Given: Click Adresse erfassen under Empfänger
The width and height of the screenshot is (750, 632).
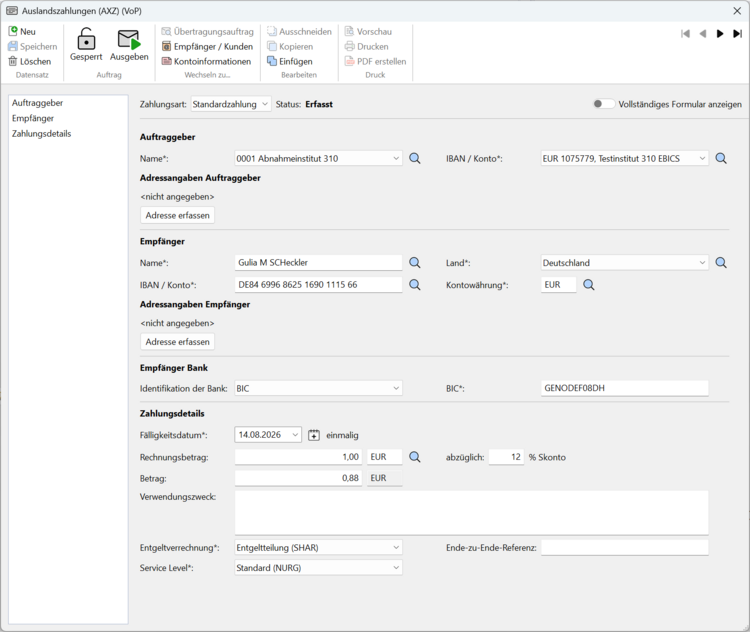Looking at the screenshot, I should (177, 342).
